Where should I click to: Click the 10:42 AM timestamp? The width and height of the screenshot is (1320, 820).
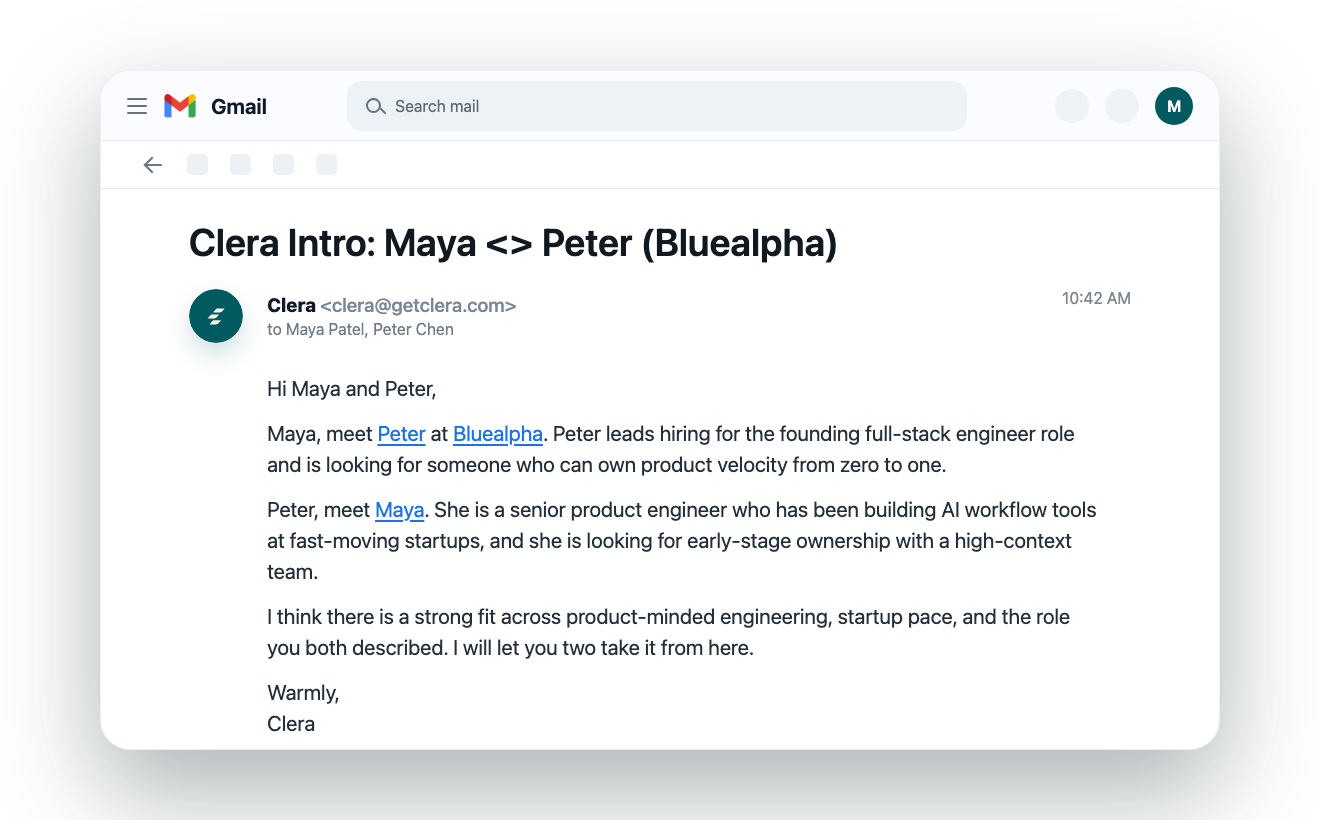click(1096, 298)
